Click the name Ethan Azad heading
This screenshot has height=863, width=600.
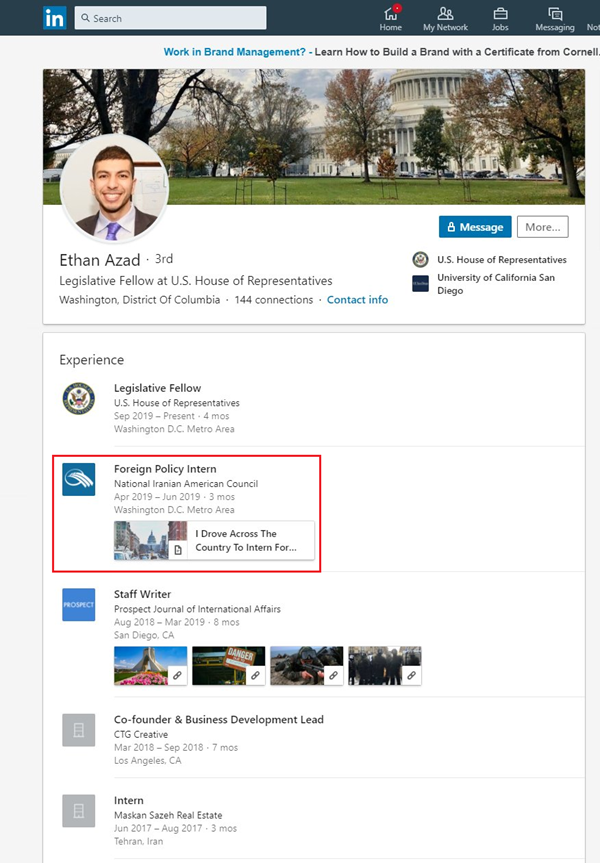click(x=100, y=260)
